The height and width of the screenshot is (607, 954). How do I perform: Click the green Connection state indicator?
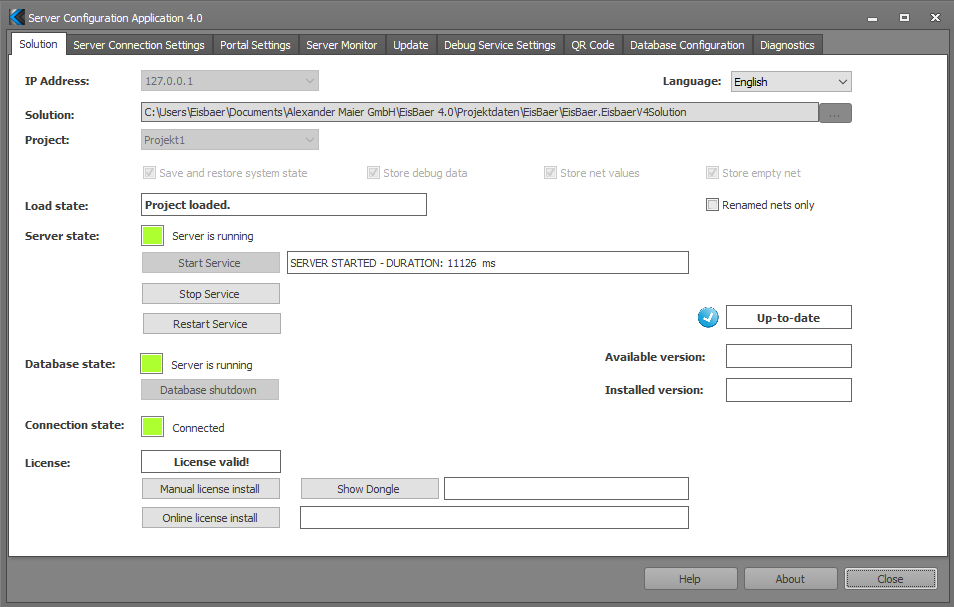(x=152, y=426)
